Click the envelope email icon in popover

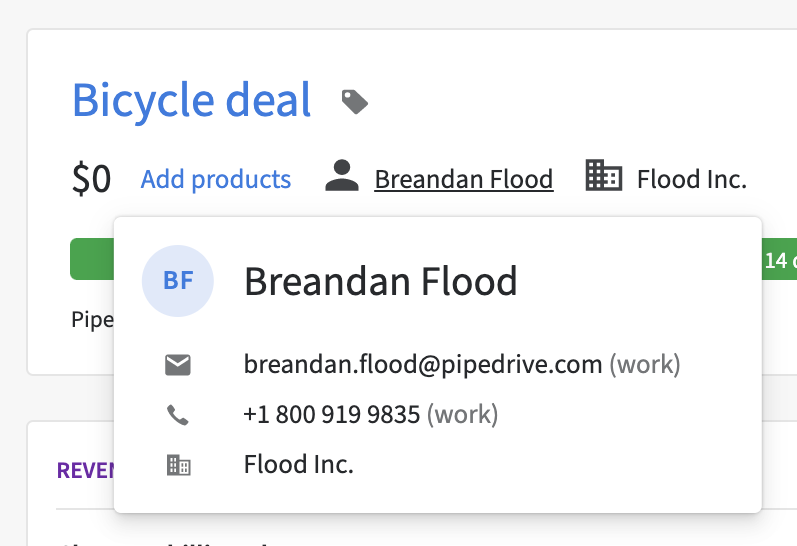178,365
